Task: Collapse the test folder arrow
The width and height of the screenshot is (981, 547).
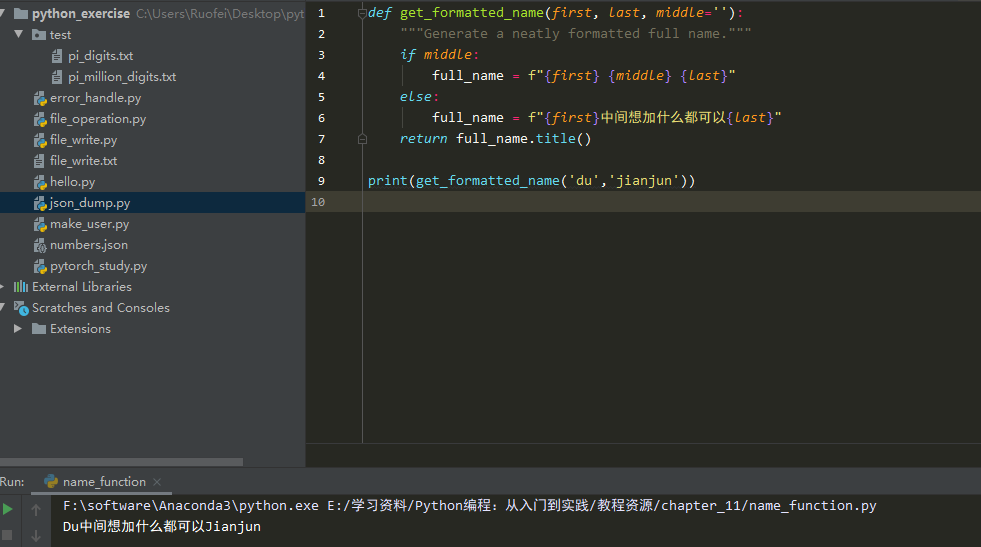Action: (19, 34)
